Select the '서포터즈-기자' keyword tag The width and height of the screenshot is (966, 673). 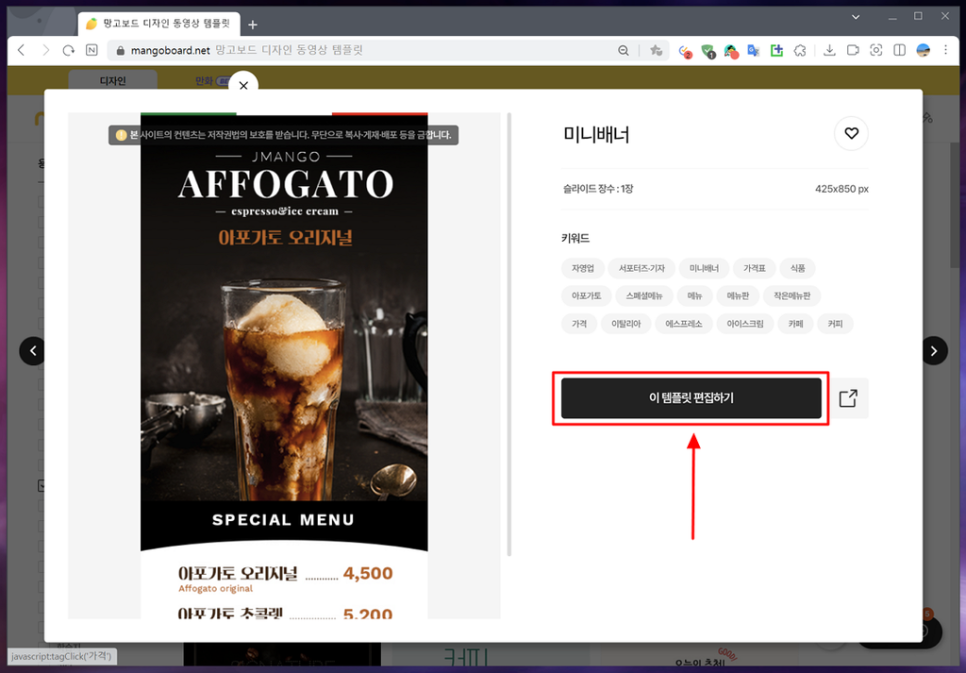(641, 268)
